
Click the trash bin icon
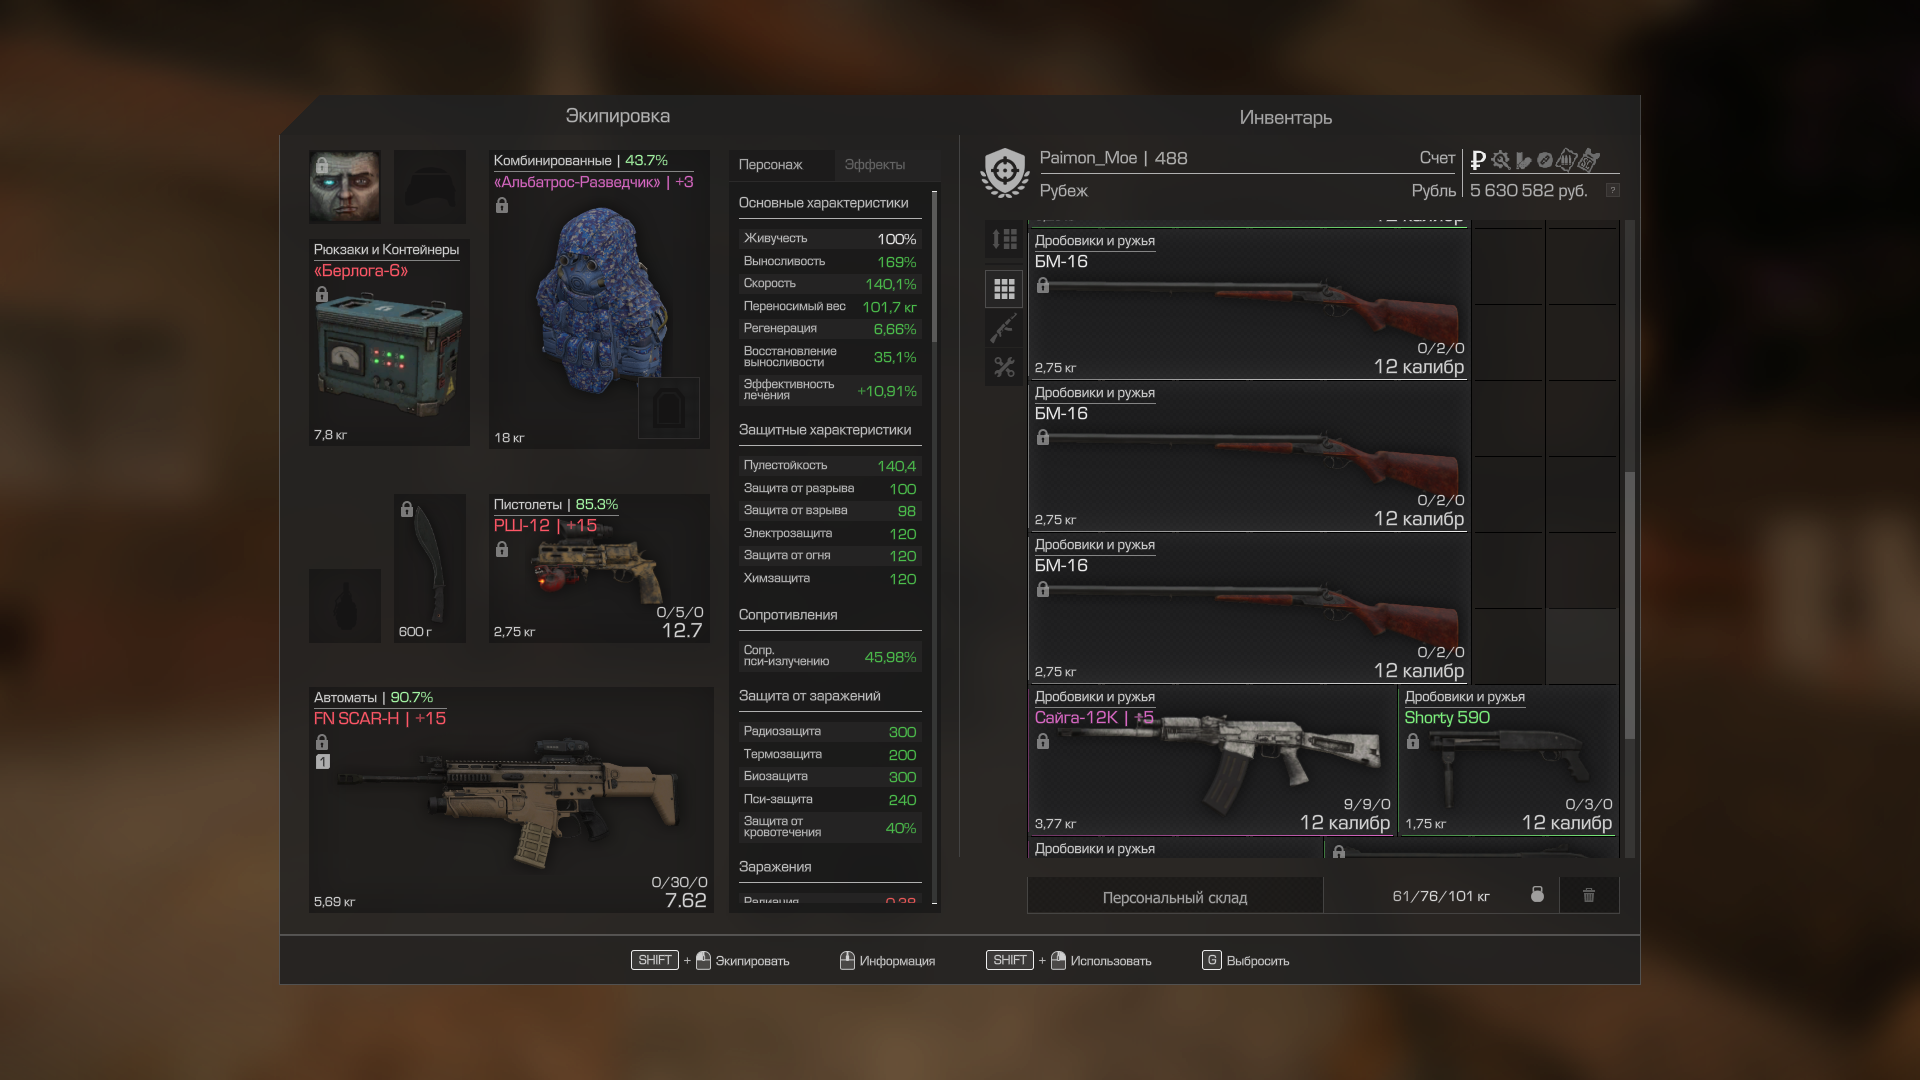coord(1589,895)
